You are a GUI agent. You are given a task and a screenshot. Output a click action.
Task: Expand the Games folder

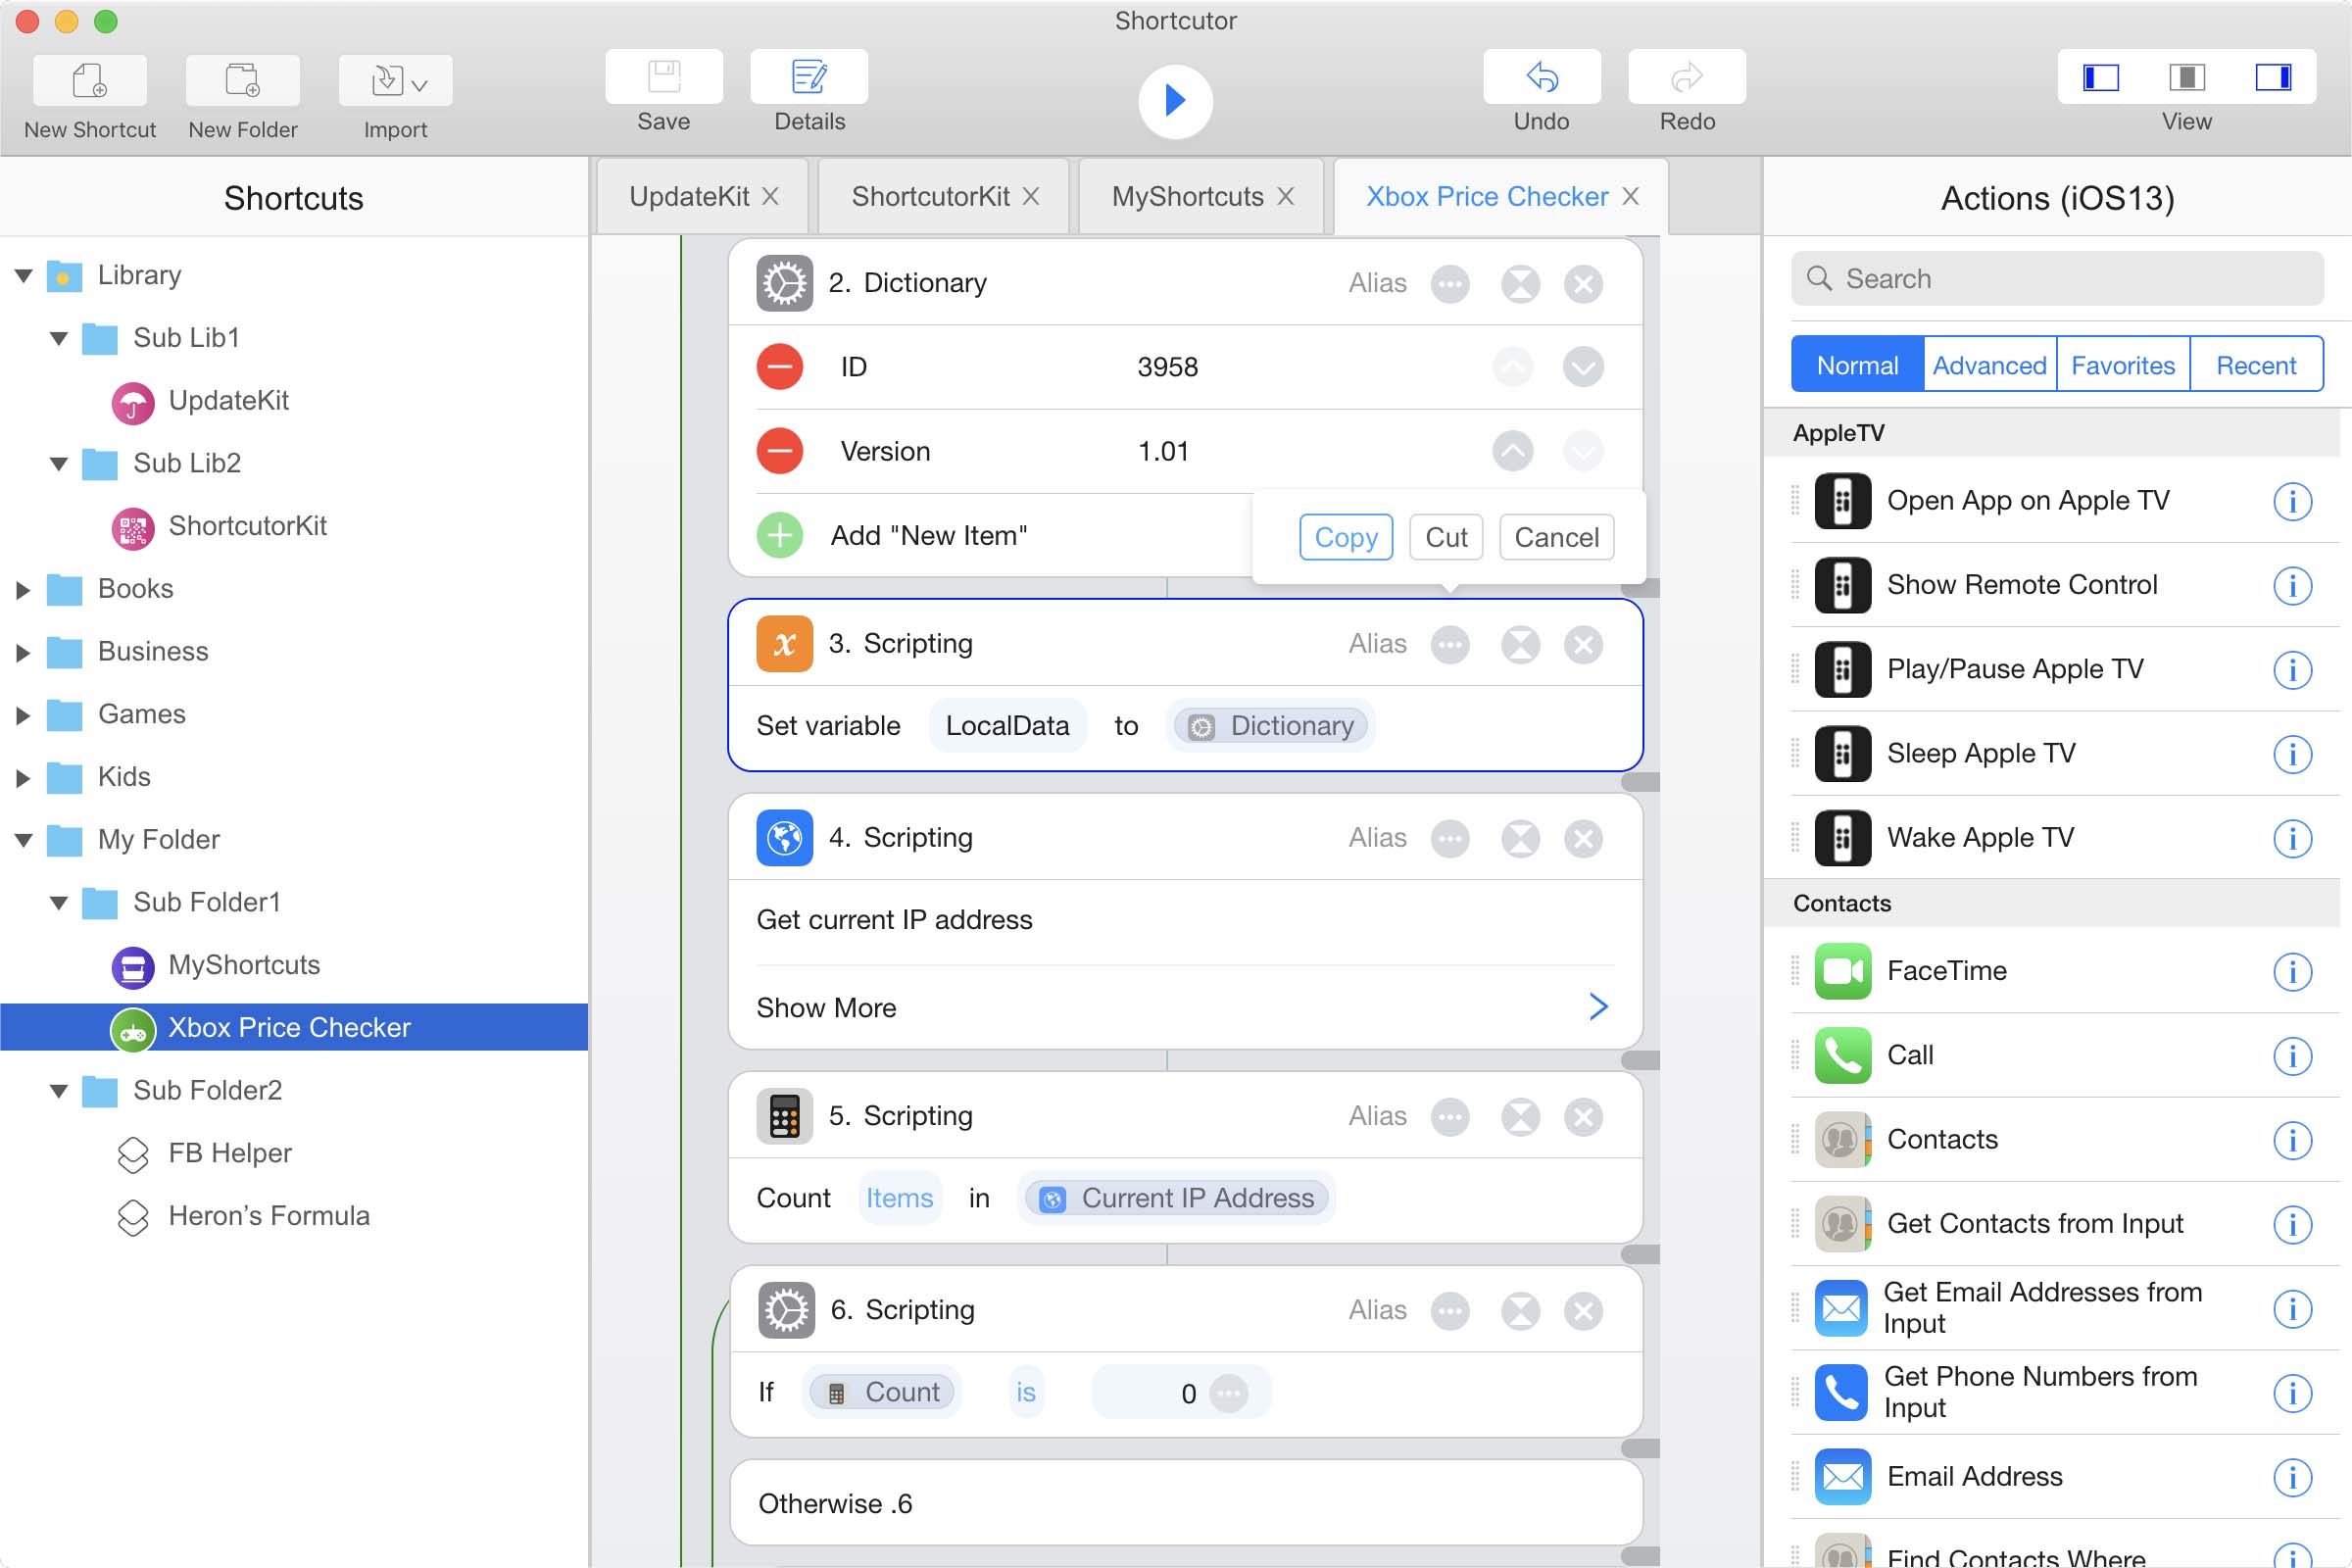(x=24, y=715)
